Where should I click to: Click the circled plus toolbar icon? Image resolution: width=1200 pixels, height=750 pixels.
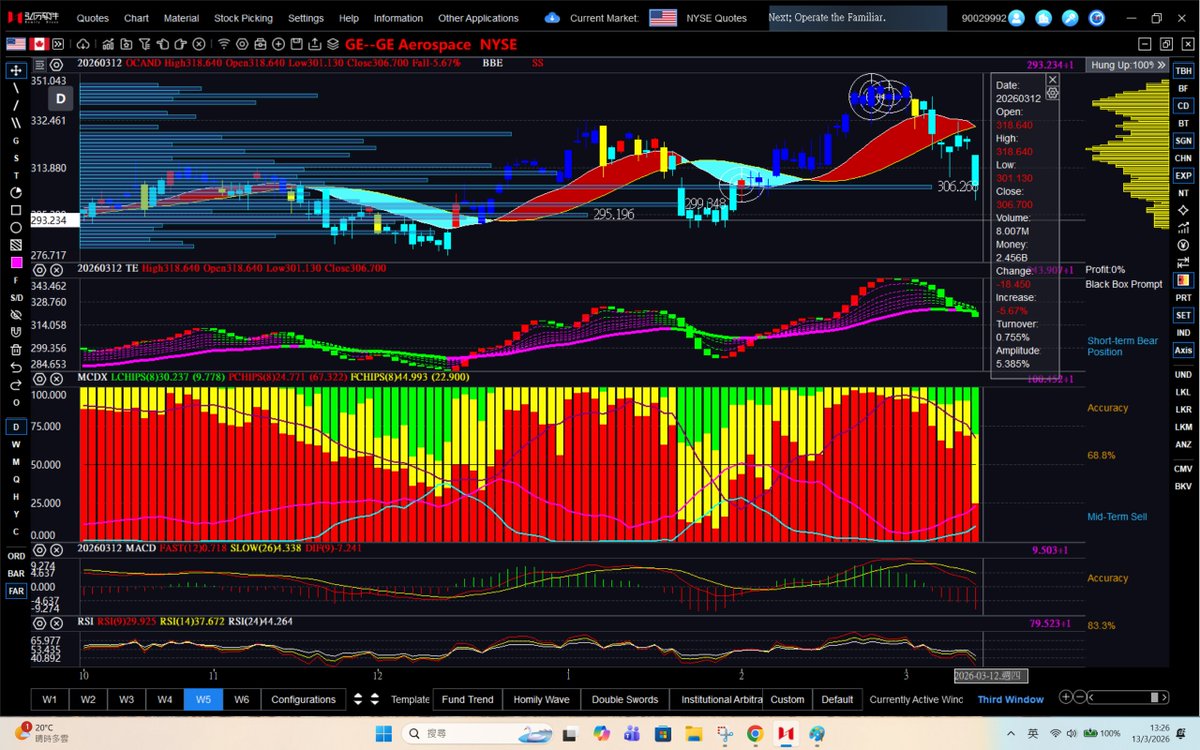(279, 44)
